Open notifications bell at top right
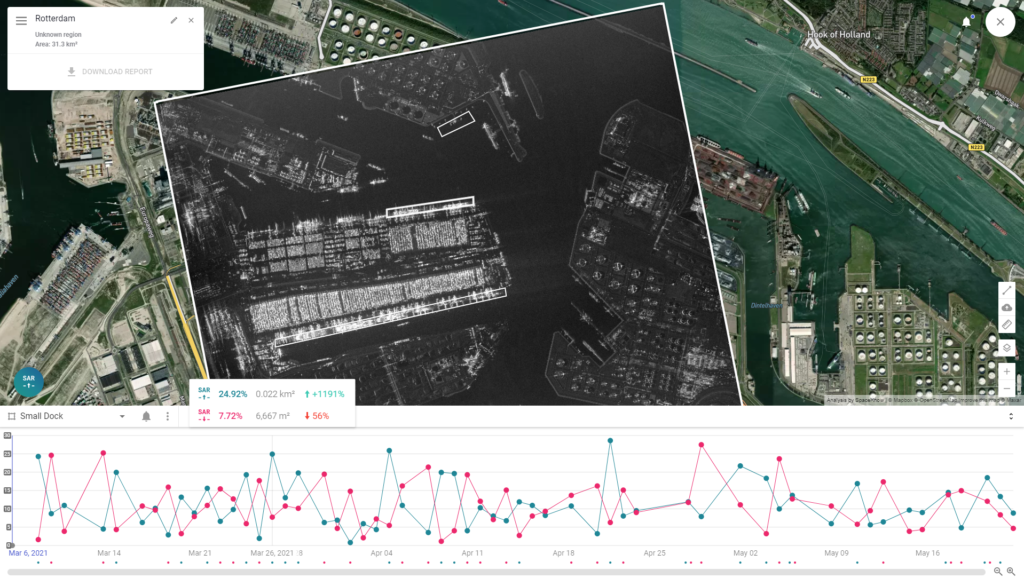 967,22
